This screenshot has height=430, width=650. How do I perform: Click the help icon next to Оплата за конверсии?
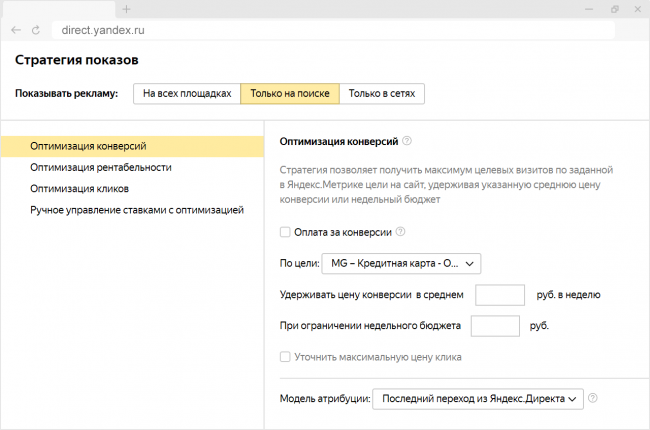[401, 232]
